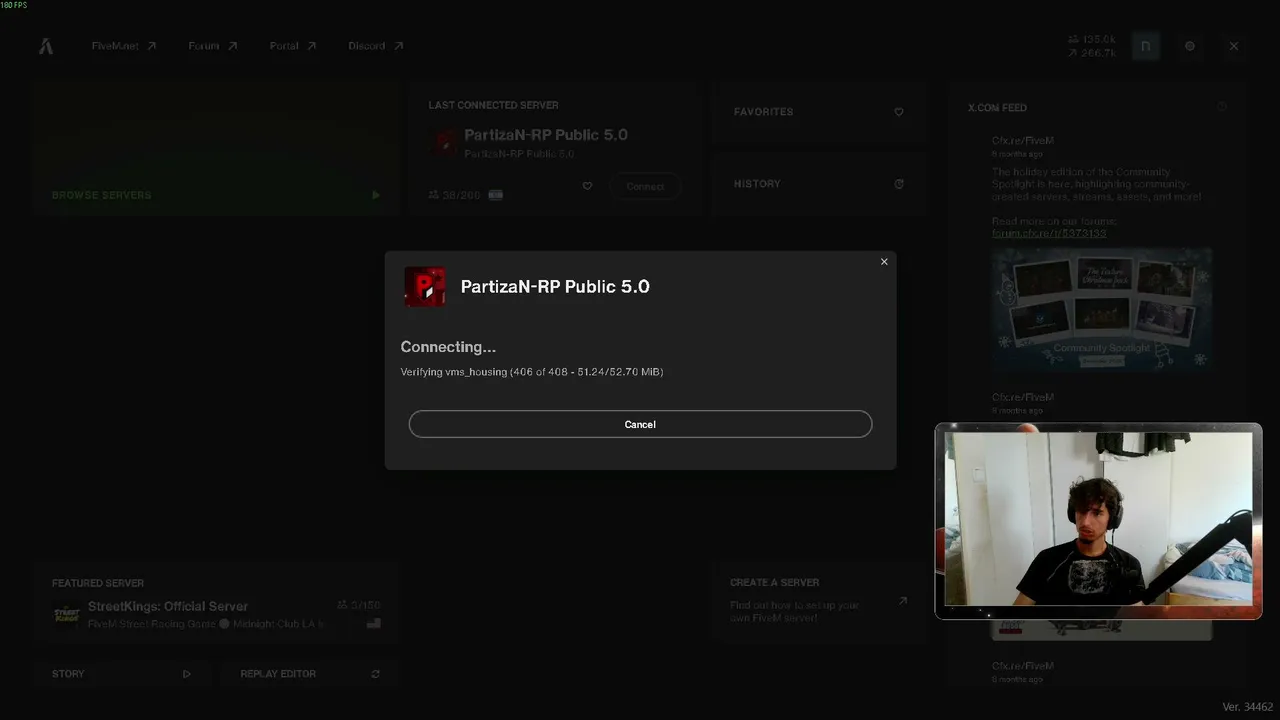Click the user account button top right
This screenshot has height=720, width=1280.
click(x=1146, y=46)
